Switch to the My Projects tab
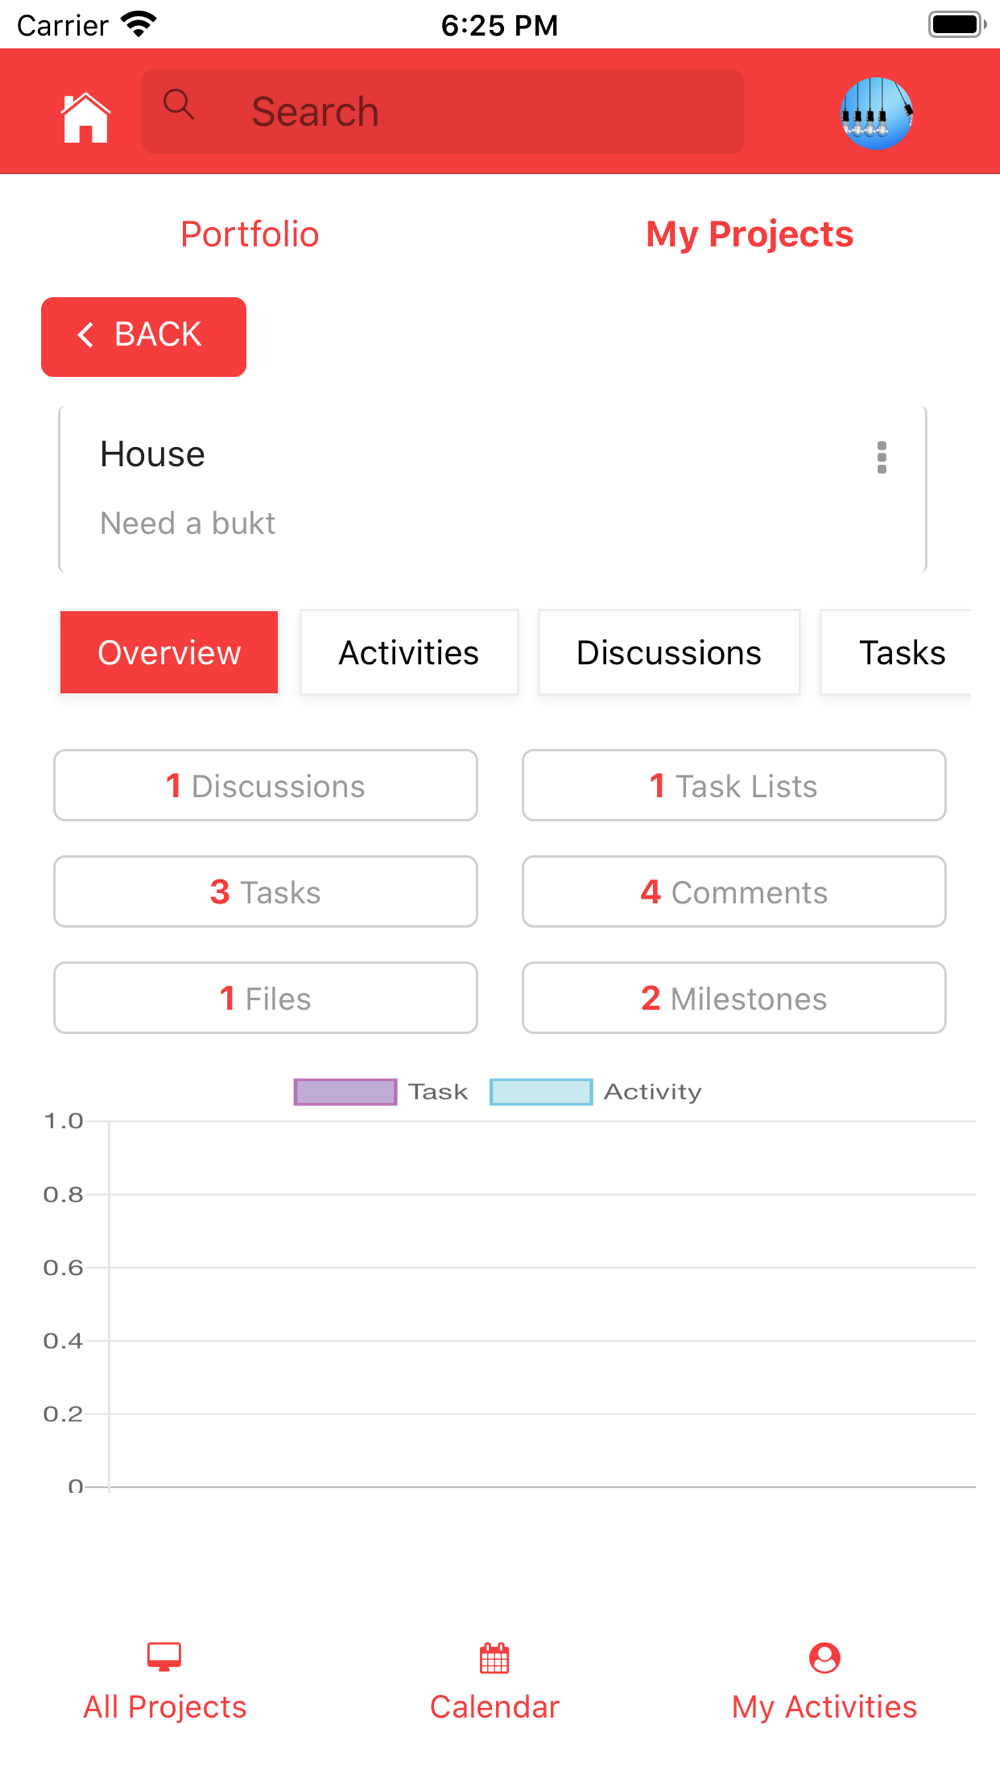The height and width of the screenshot is (1778, 1000). [x=750, y=234]
